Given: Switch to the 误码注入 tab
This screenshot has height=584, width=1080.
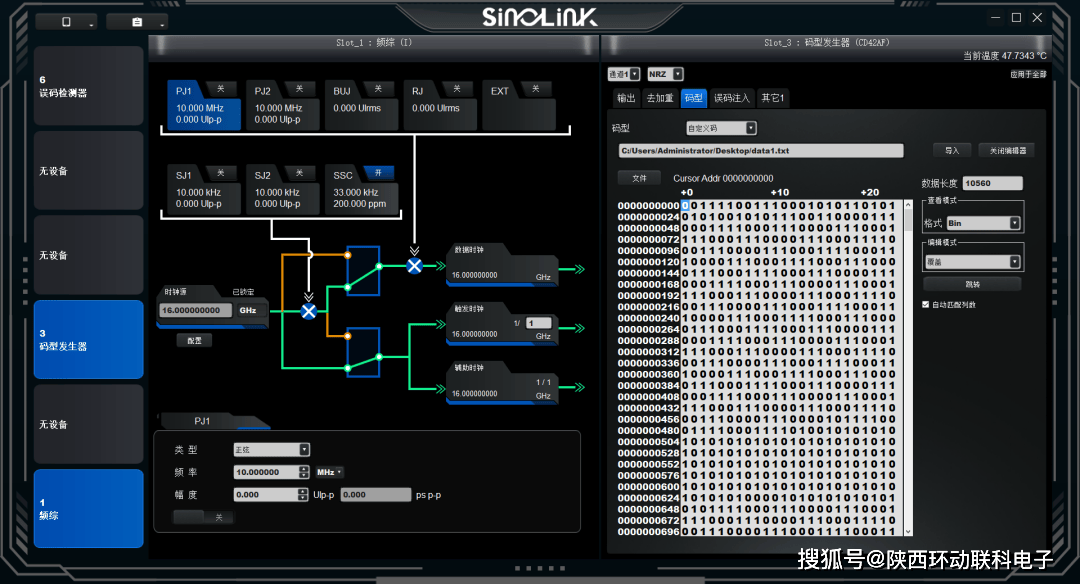Looking at the screenshot, I should (x=731, y=98).
